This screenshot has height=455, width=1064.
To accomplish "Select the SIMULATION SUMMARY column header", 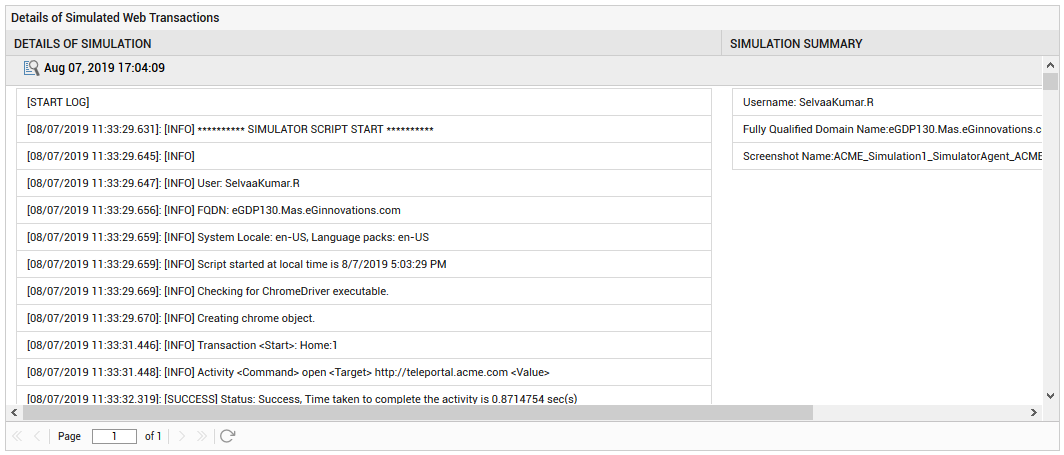I will [x=889, y=43].
